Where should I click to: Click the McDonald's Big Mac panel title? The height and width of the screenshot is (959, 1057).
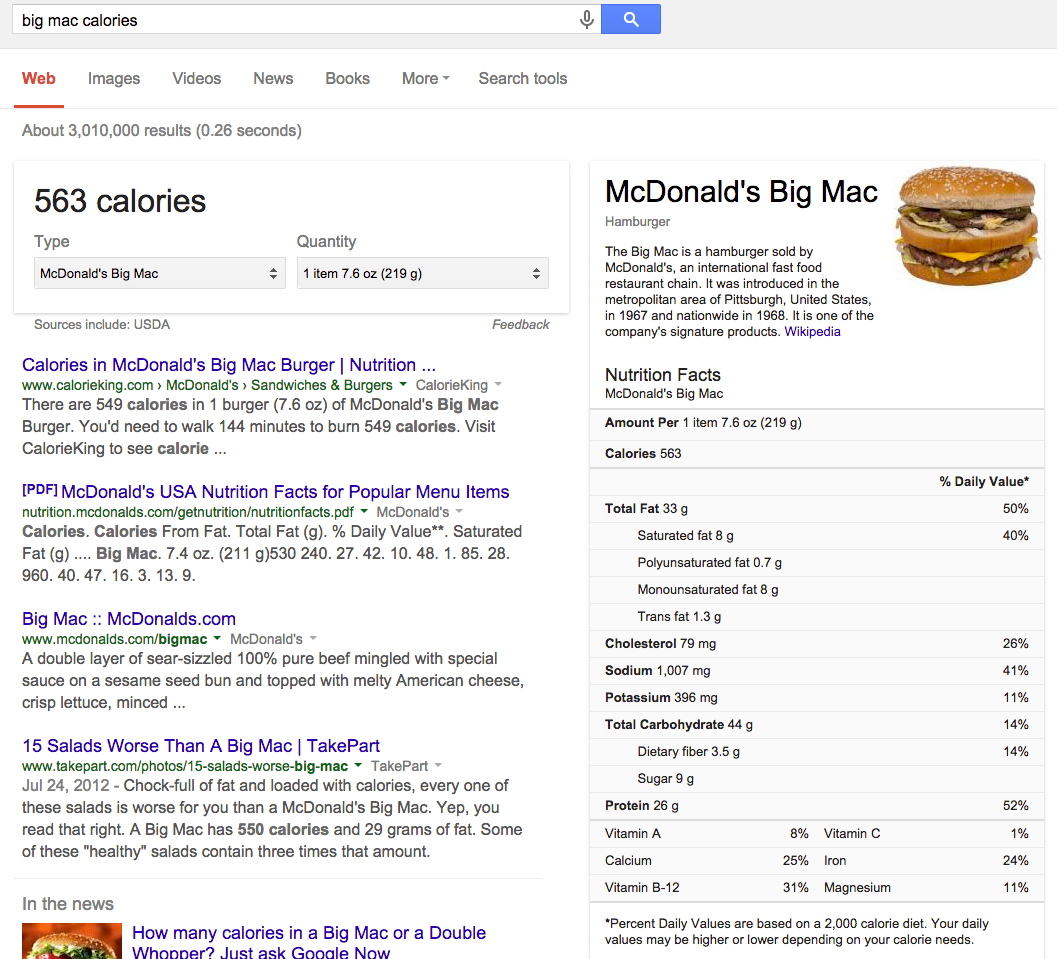[x=741, y=192]
